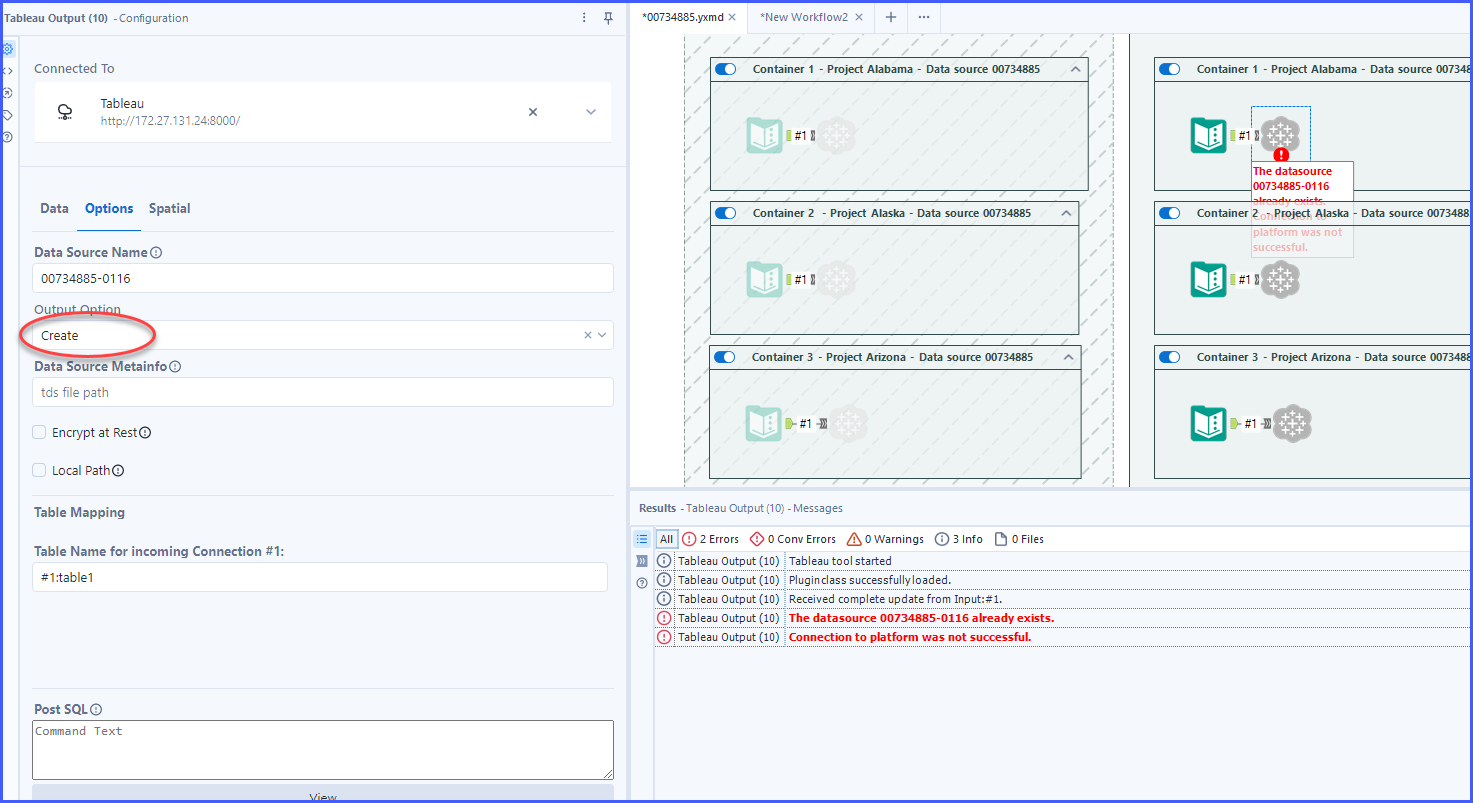
Task: Toggle left Container 3 Project Arizona switch
Action: tap(726, 357)
